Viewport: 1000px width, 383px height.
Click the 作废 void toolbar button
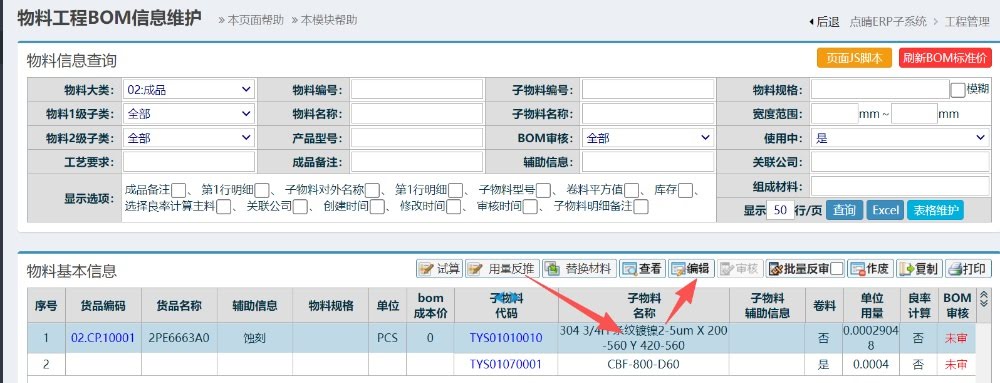[871, 269]
